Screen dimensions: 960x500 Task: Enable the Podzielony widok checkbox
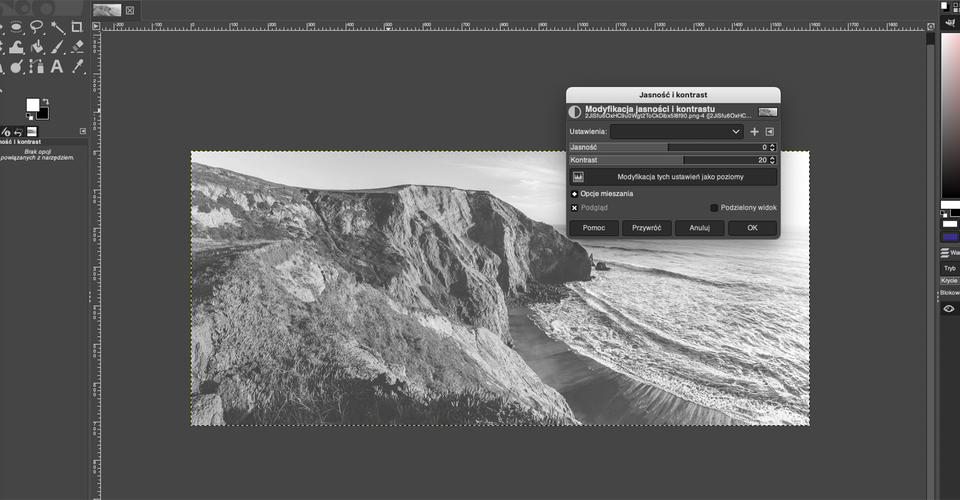point(714,207)
